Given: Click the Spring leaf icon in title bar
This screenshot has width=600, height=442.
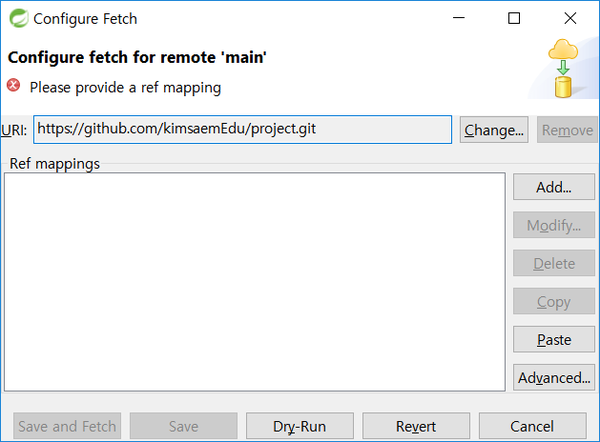Looking at the screenshot, I should [19, 18].
